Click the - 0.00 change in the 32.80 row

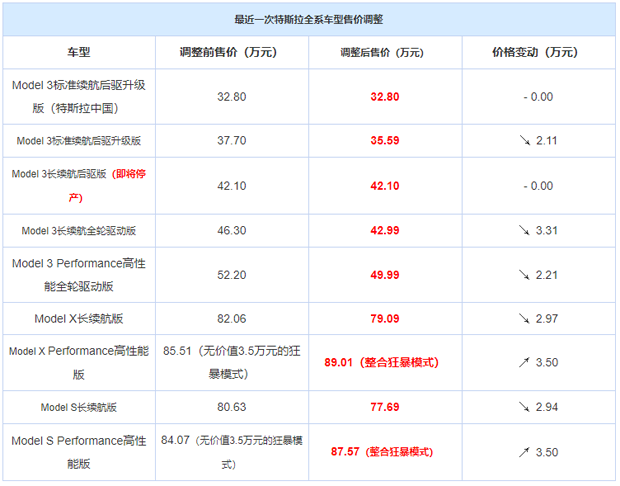click(538, 97)
